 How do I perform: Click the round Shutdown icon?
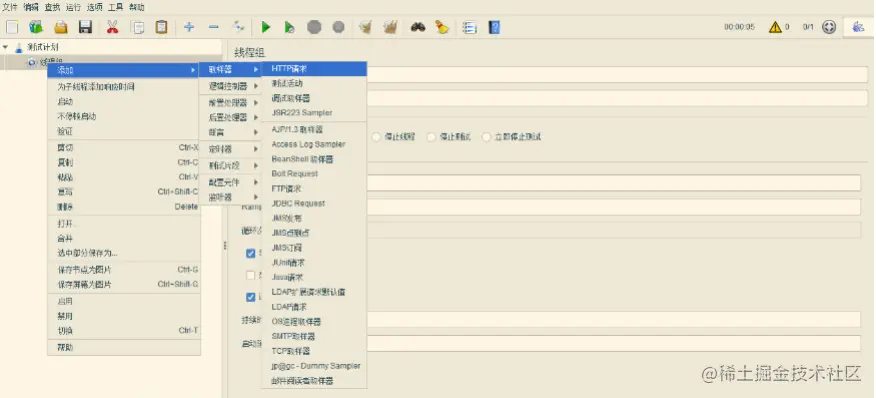pos(339,27)
